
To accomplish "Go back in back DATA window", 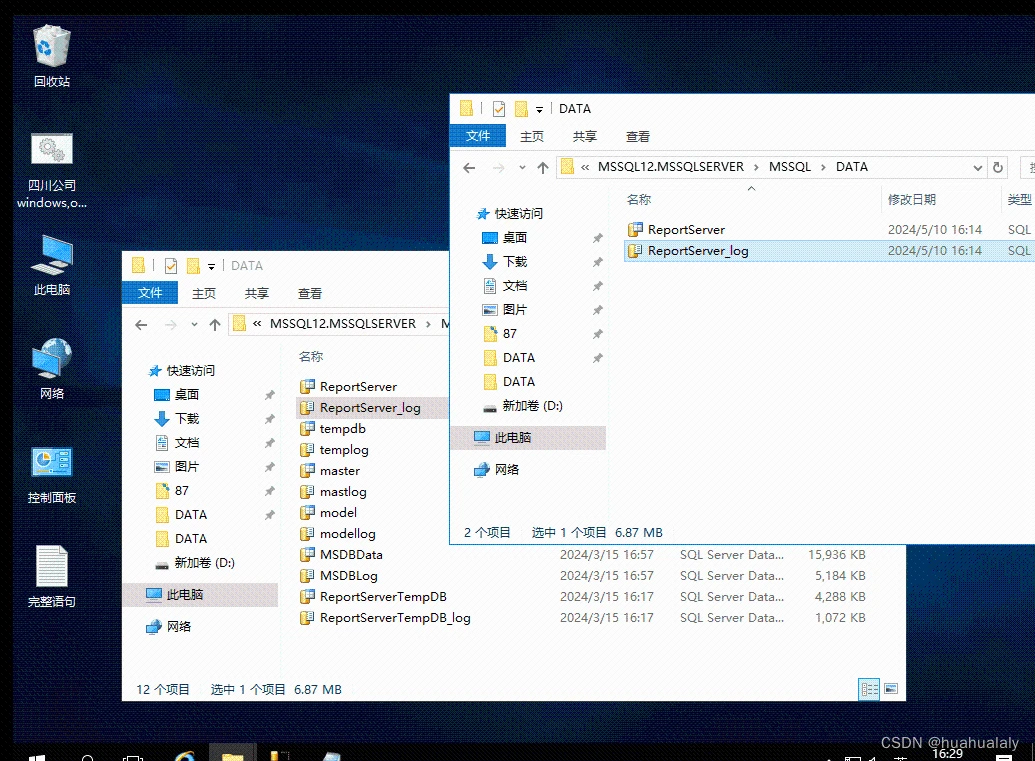I will [x=141, y=325].
